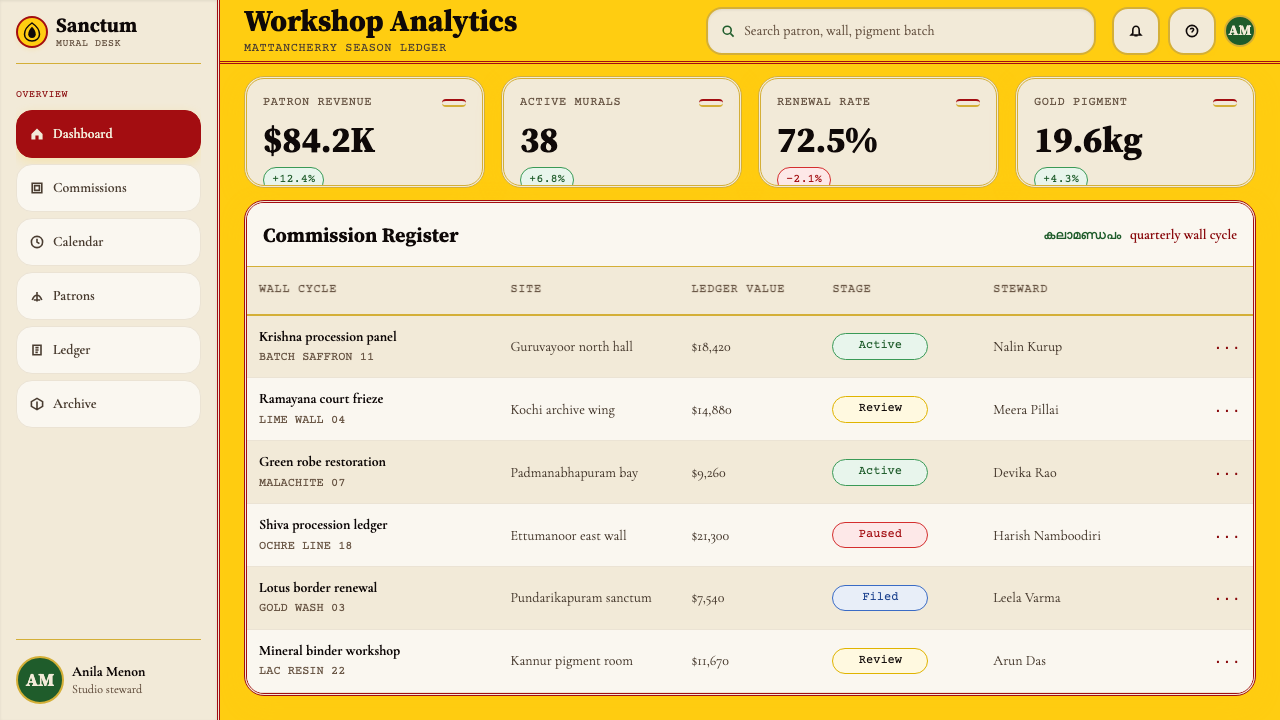Click the search magnifier icon
Image resolution: width=1280 pixels, height=720 pixels.
(728, 31)
